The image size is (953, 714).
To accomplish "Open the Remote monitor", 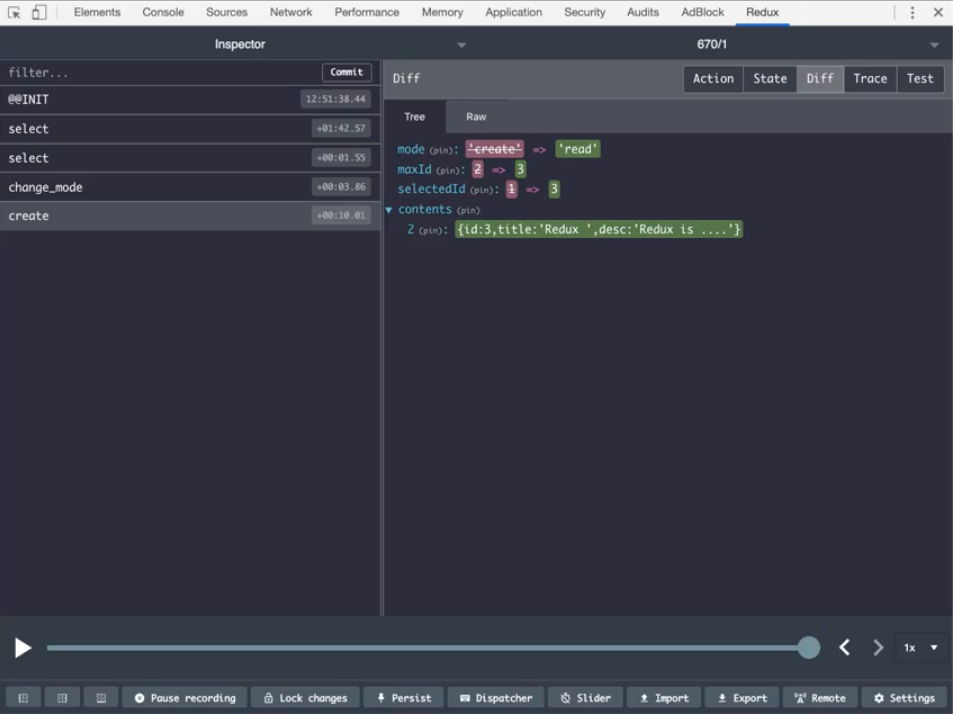I will pyautogui.click(x=820, y=698).
